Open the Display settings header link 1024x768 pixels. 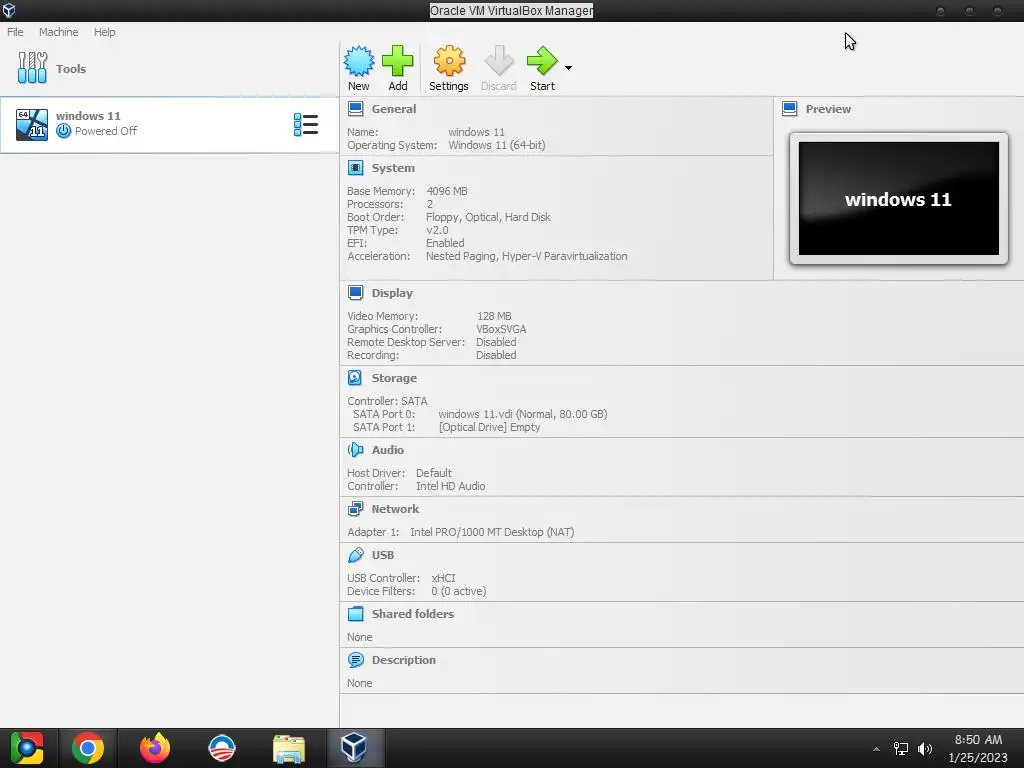click(x=392, y=293)
